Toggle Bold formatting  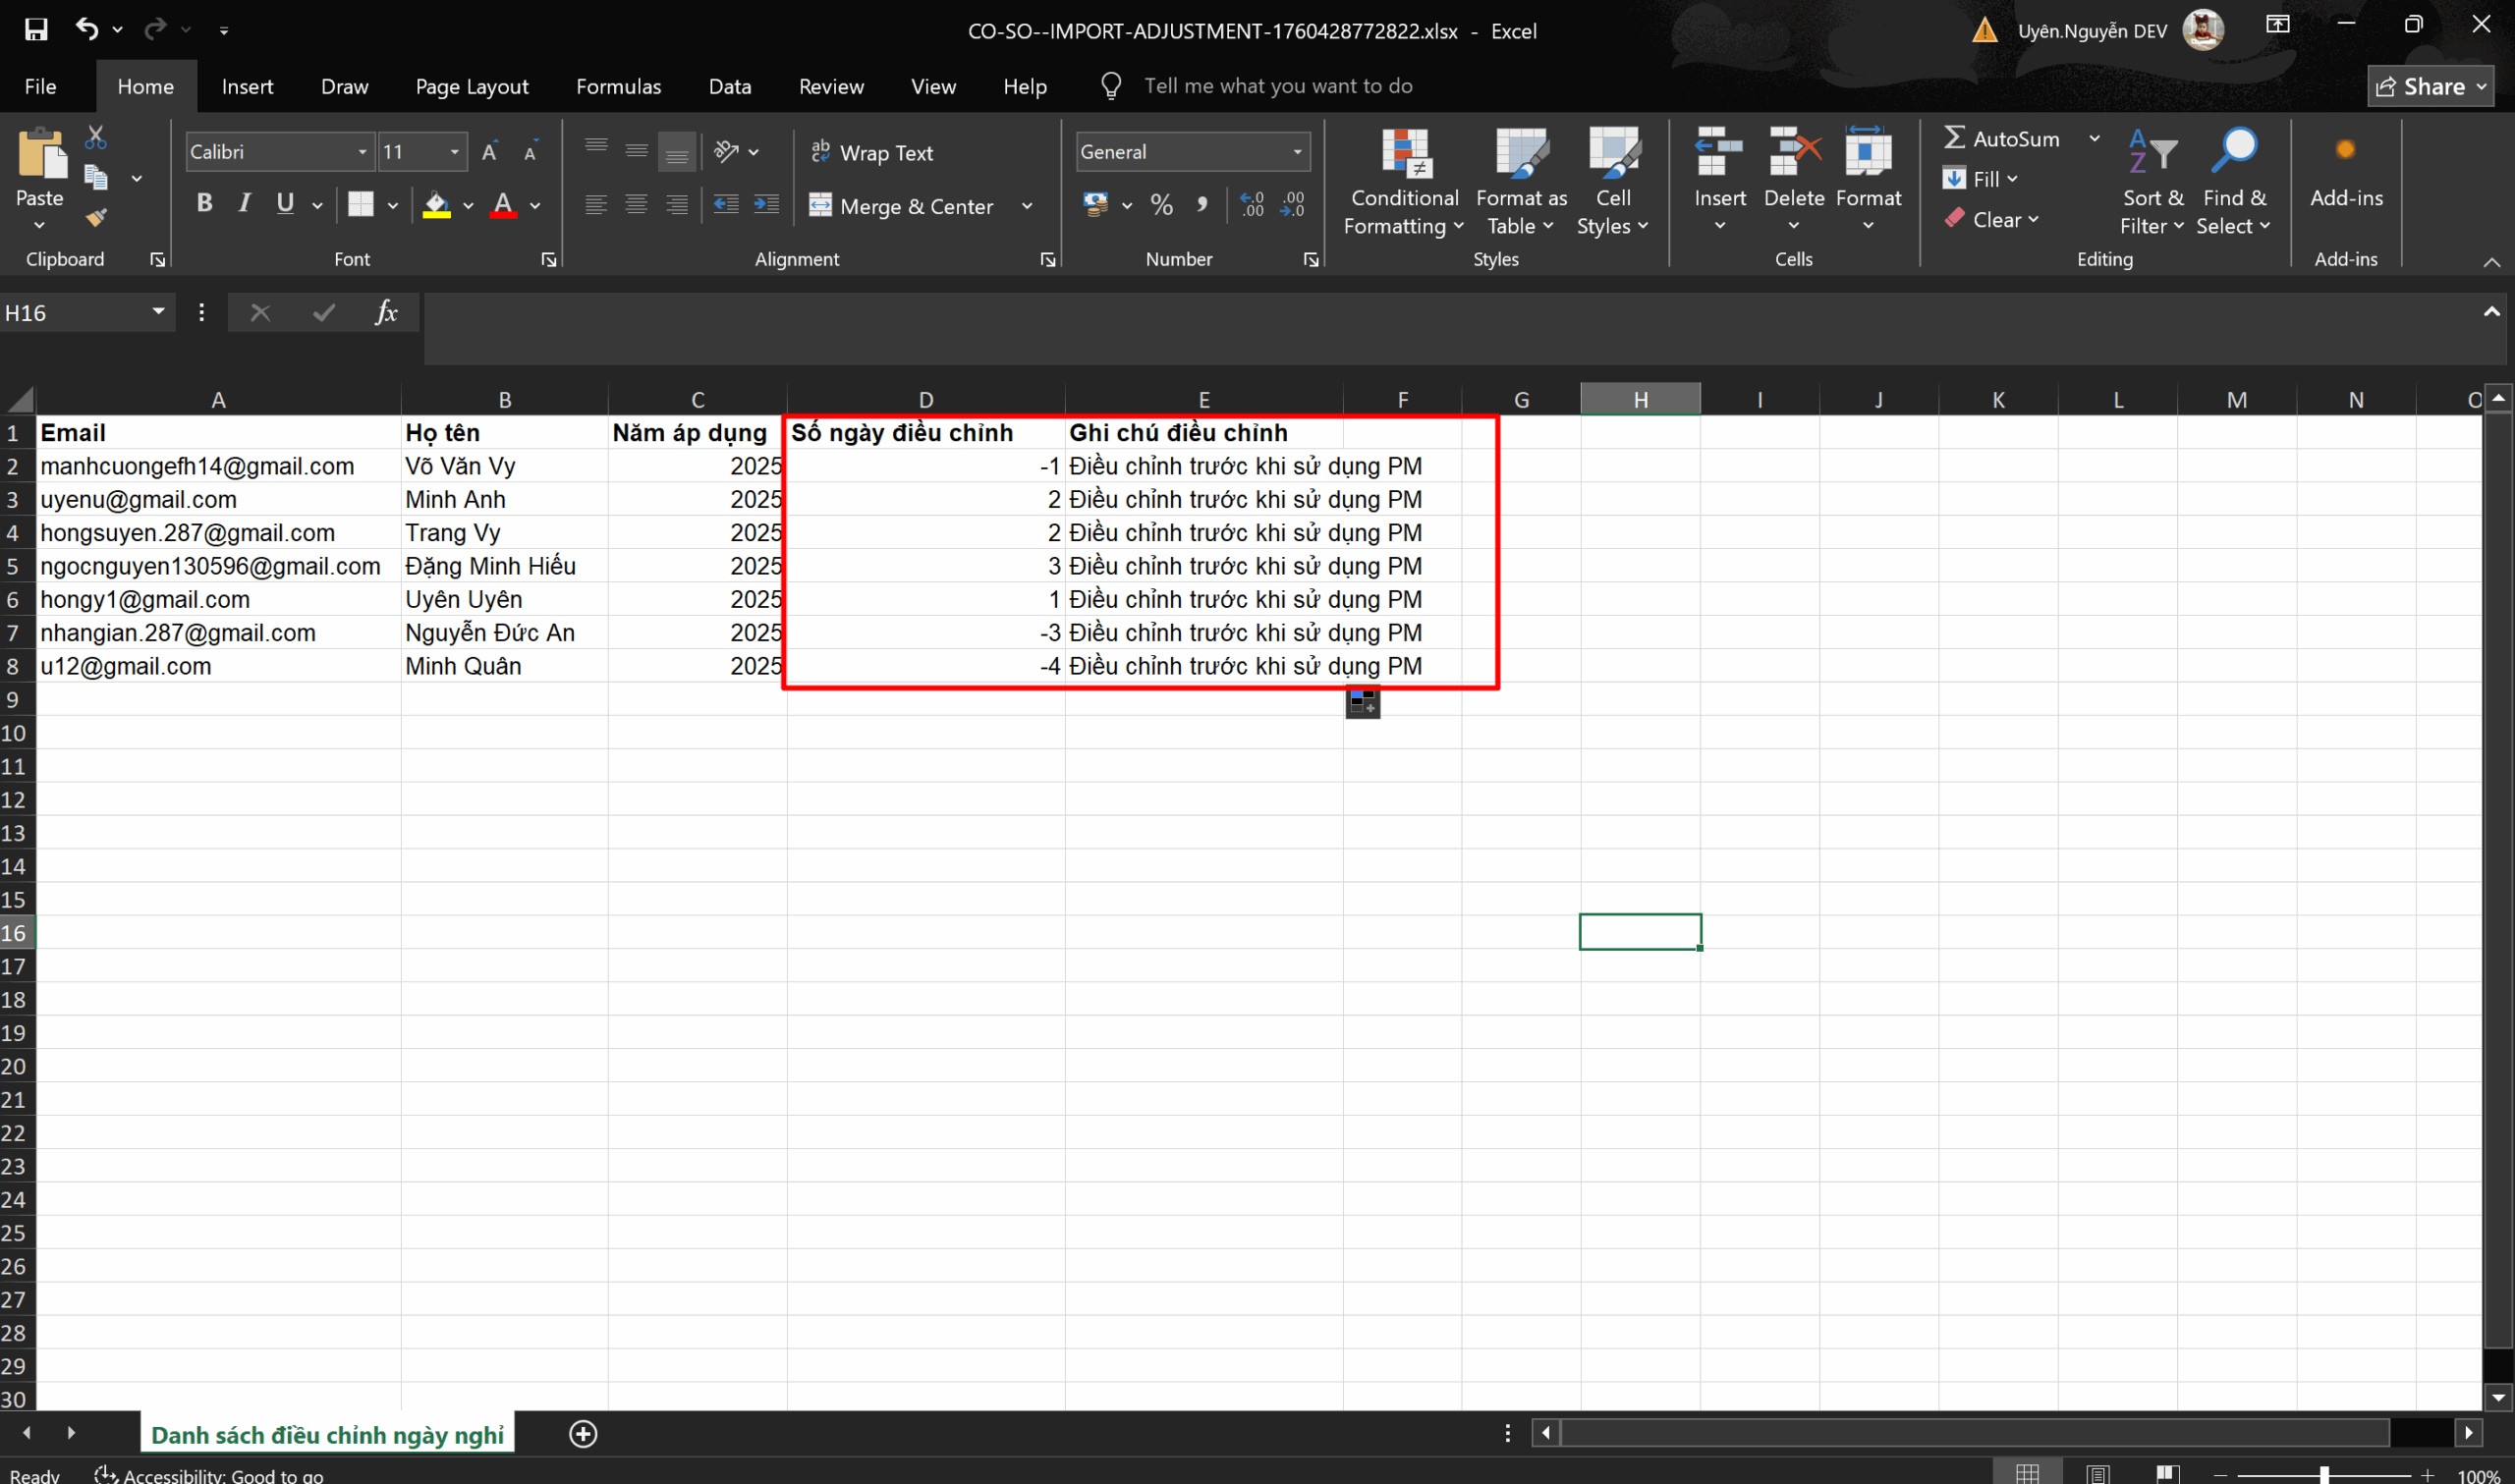pyautogui.click(x=204, y=204)
